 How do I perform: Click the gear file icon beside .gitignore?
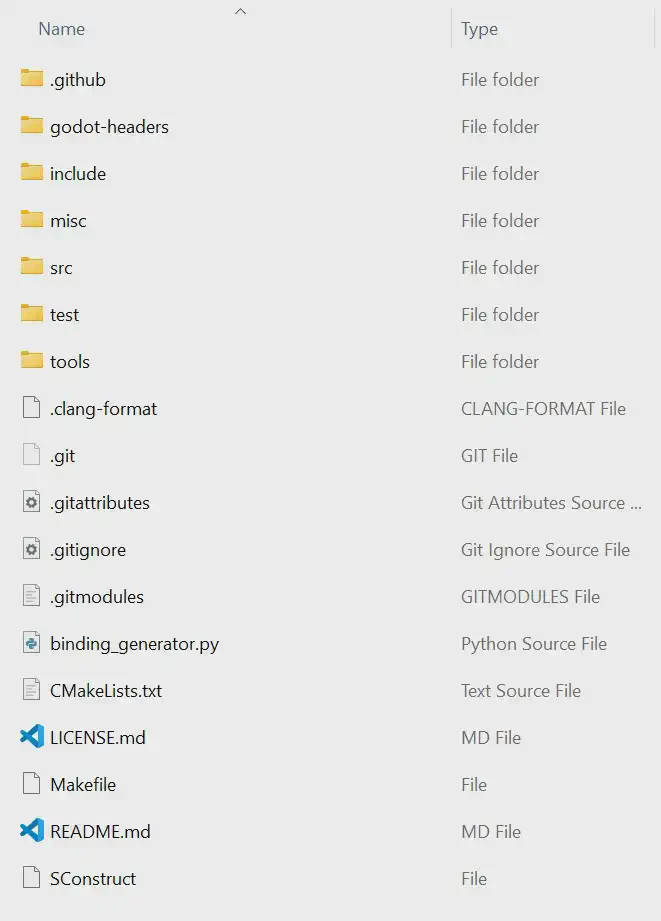point(32,548)
